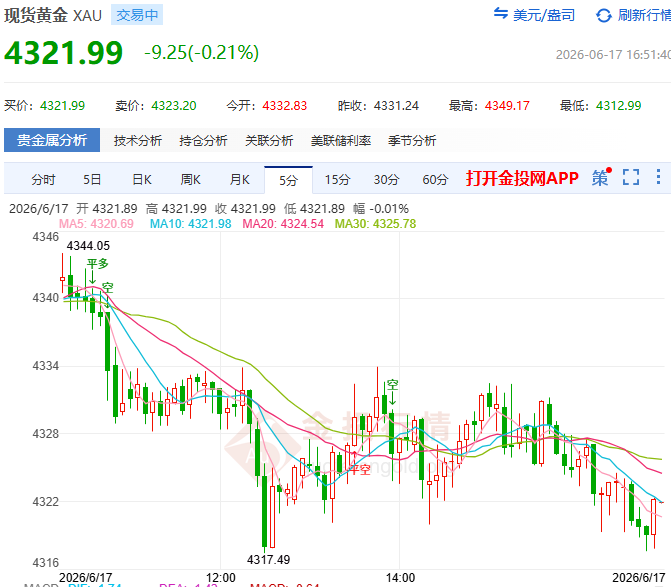This screenshot has height=587, width=671.
Task: Switch chart to 分时 view
Action: [x=43, y=180]
